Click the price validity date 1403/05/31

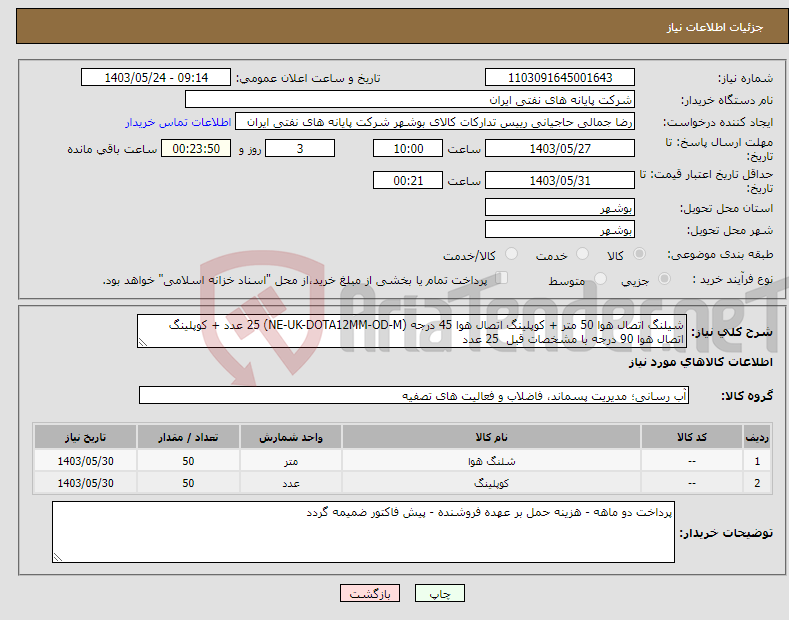tap(560, 180)
